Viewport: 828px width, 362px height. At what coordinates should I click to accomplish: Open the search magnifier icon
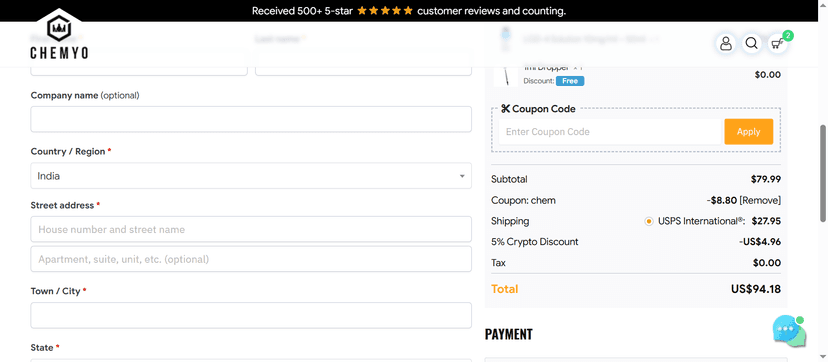click(751, 43)
